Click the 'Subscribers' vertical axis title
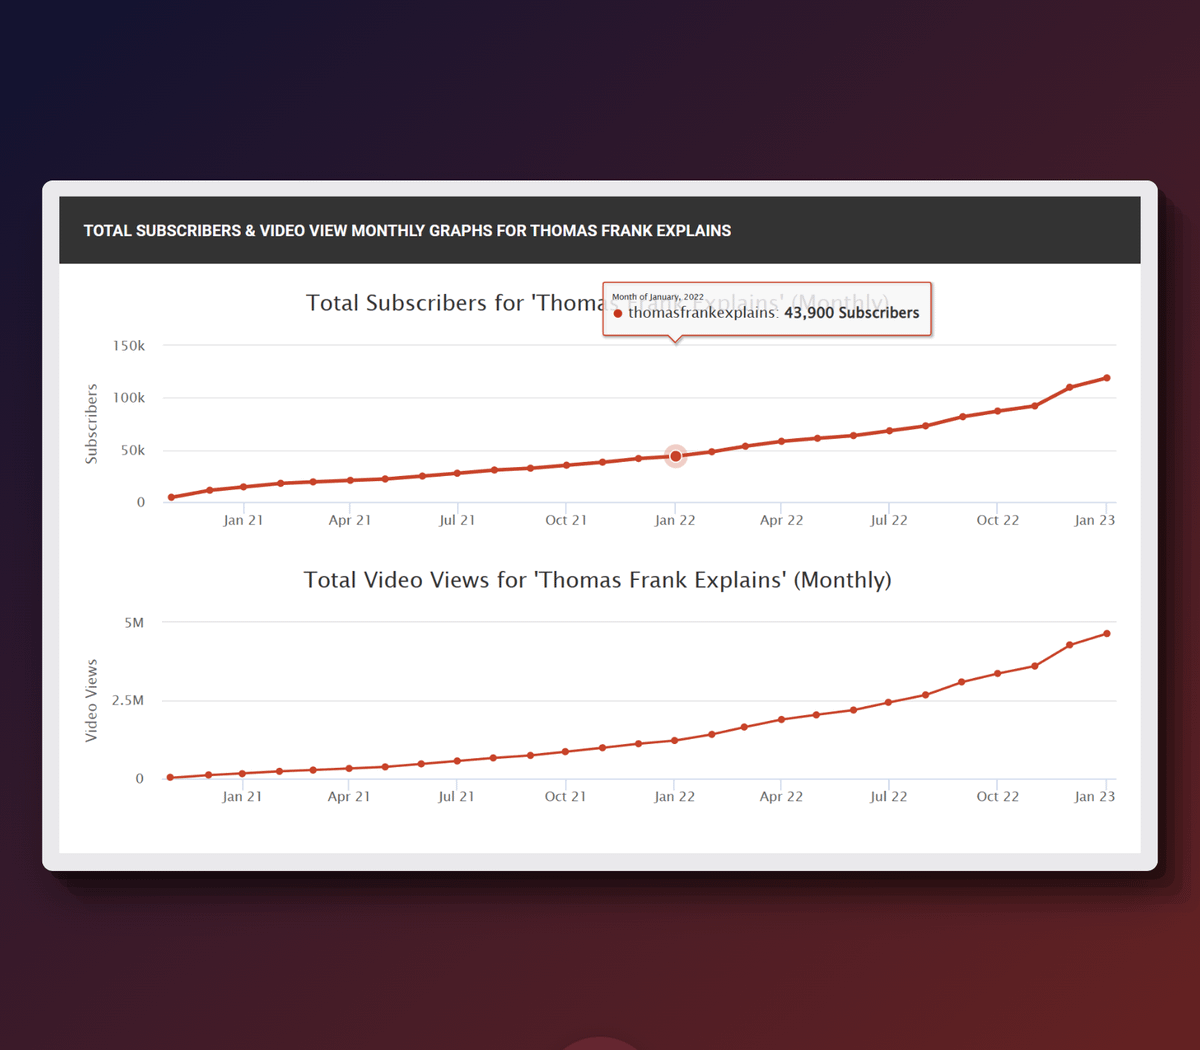Screen dimensions: 1200x1050 point(92,424)
